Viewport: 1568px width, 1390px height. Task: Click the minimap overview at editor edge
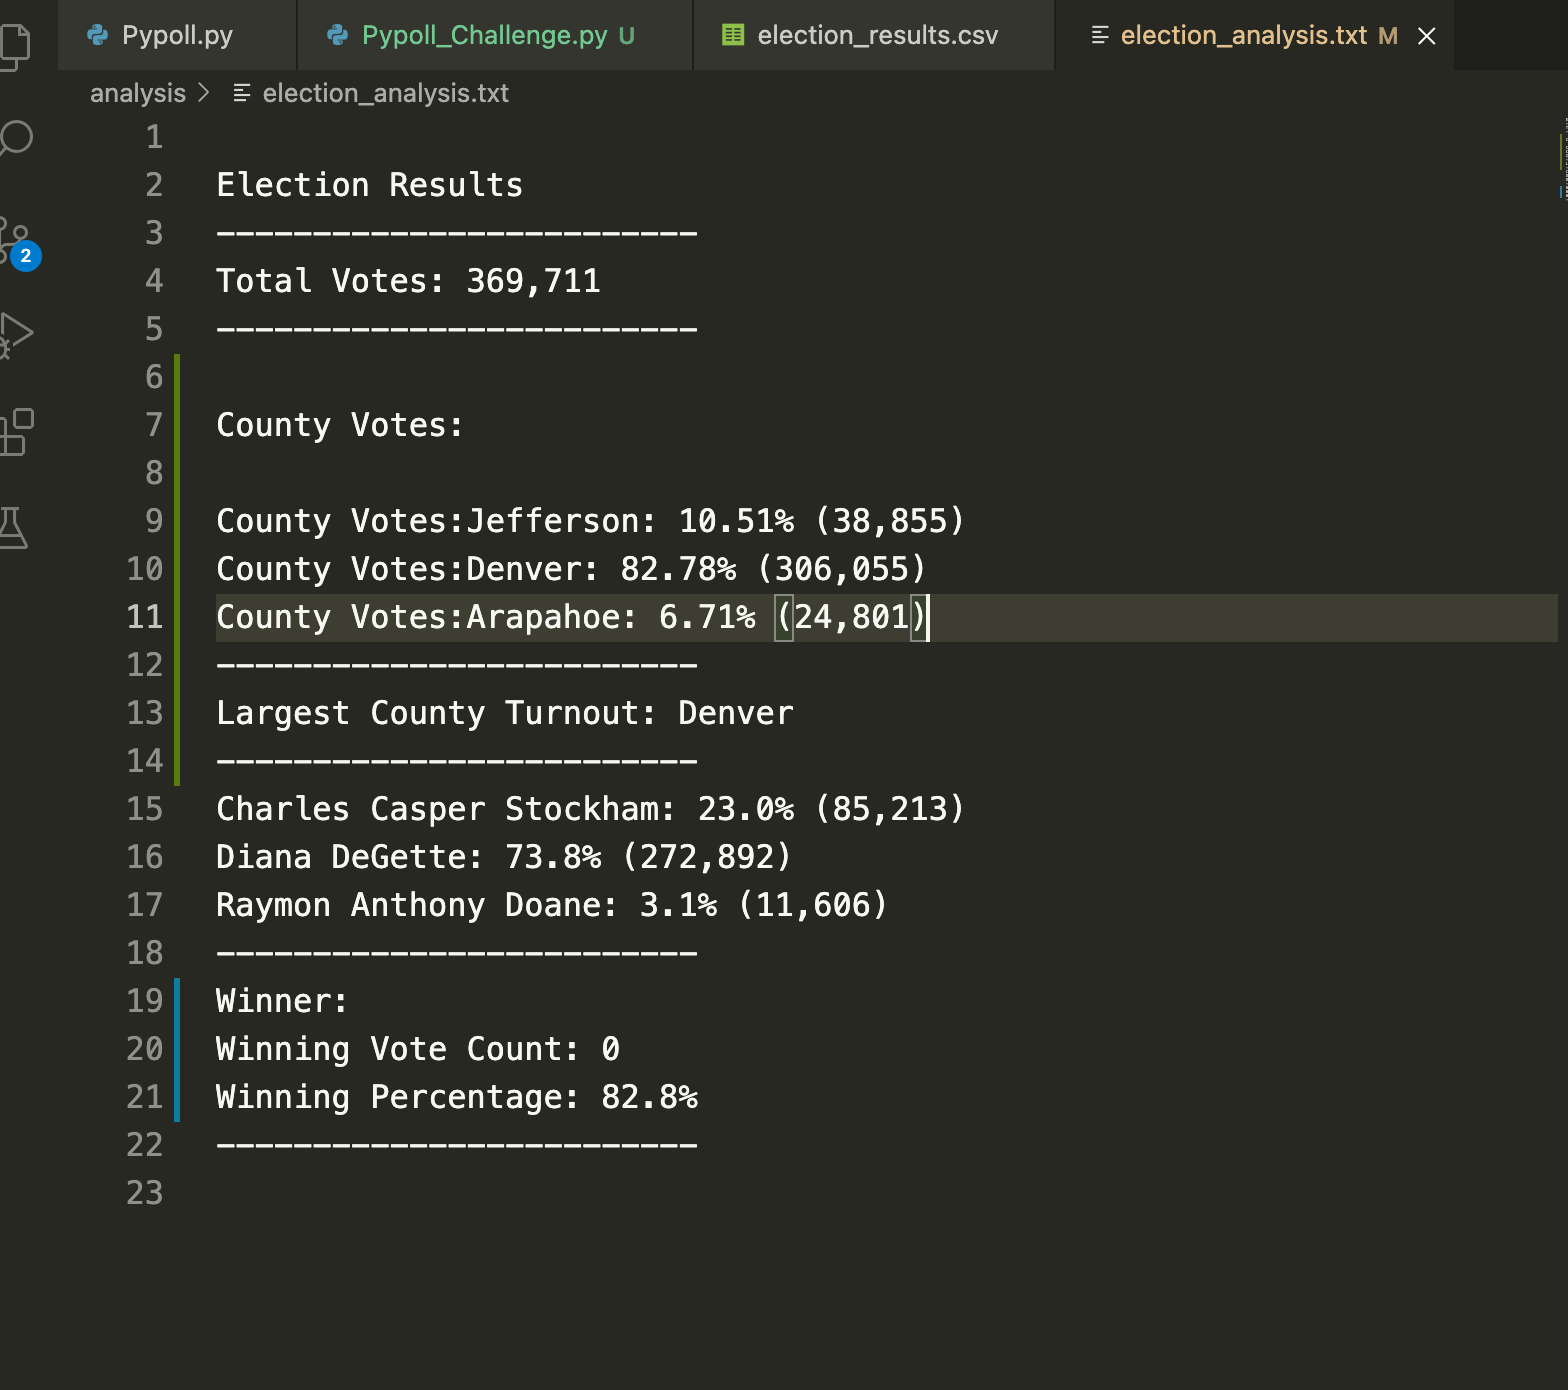(x=1562, y=158)
